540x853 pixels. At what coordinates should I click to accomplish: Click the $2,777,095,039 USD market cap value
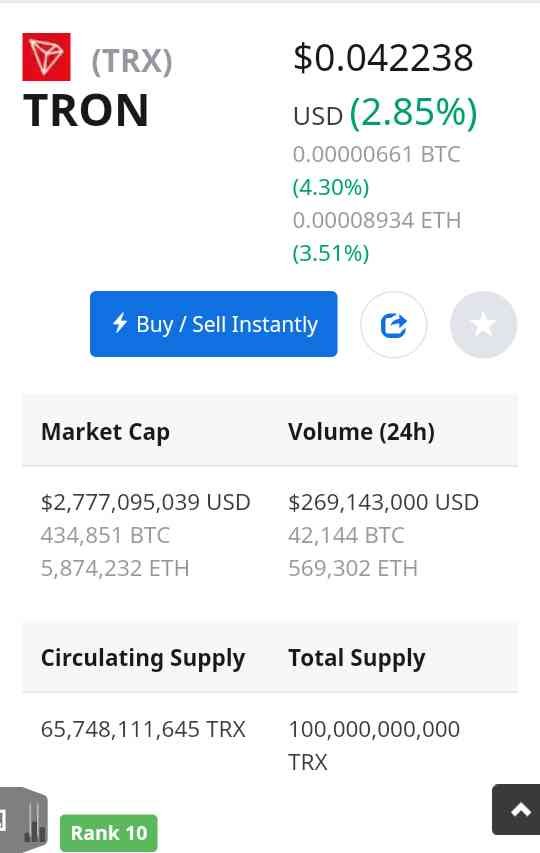click(146, 502)
